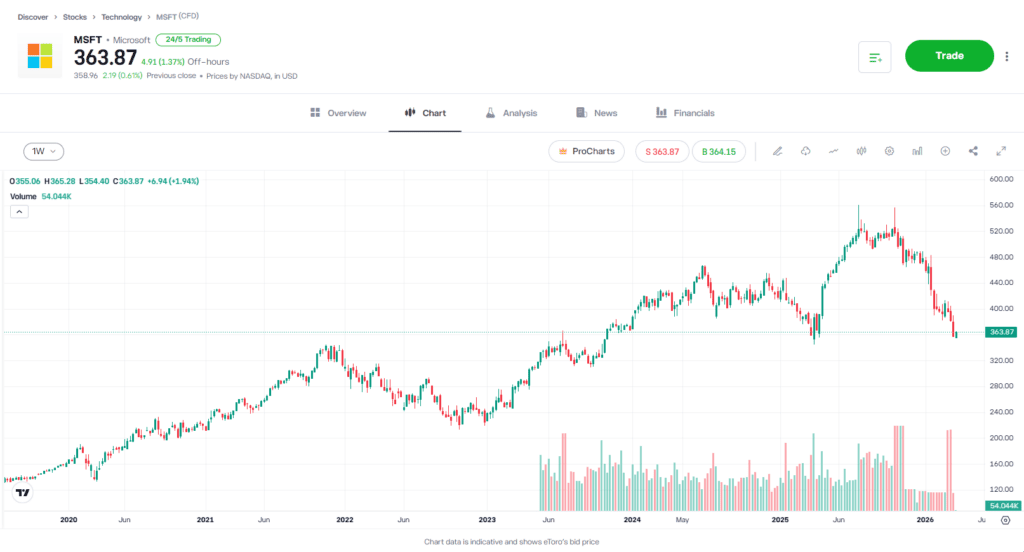Change chart type via candlestick icon
The image size is (1024, 552).
pos(861,151)
